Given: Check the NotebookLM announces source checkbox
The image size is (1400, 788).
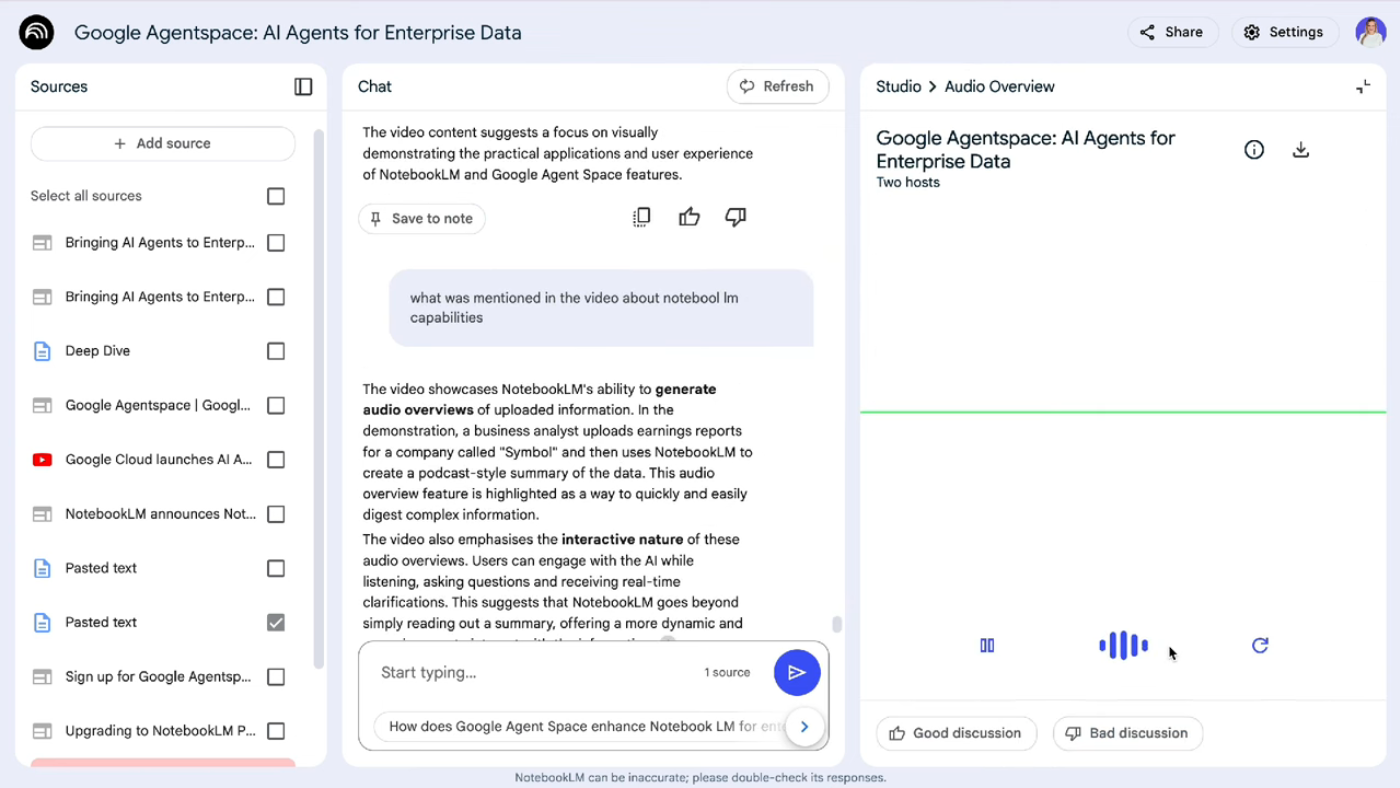Looking at the screenshot, I should coord(276,514).
